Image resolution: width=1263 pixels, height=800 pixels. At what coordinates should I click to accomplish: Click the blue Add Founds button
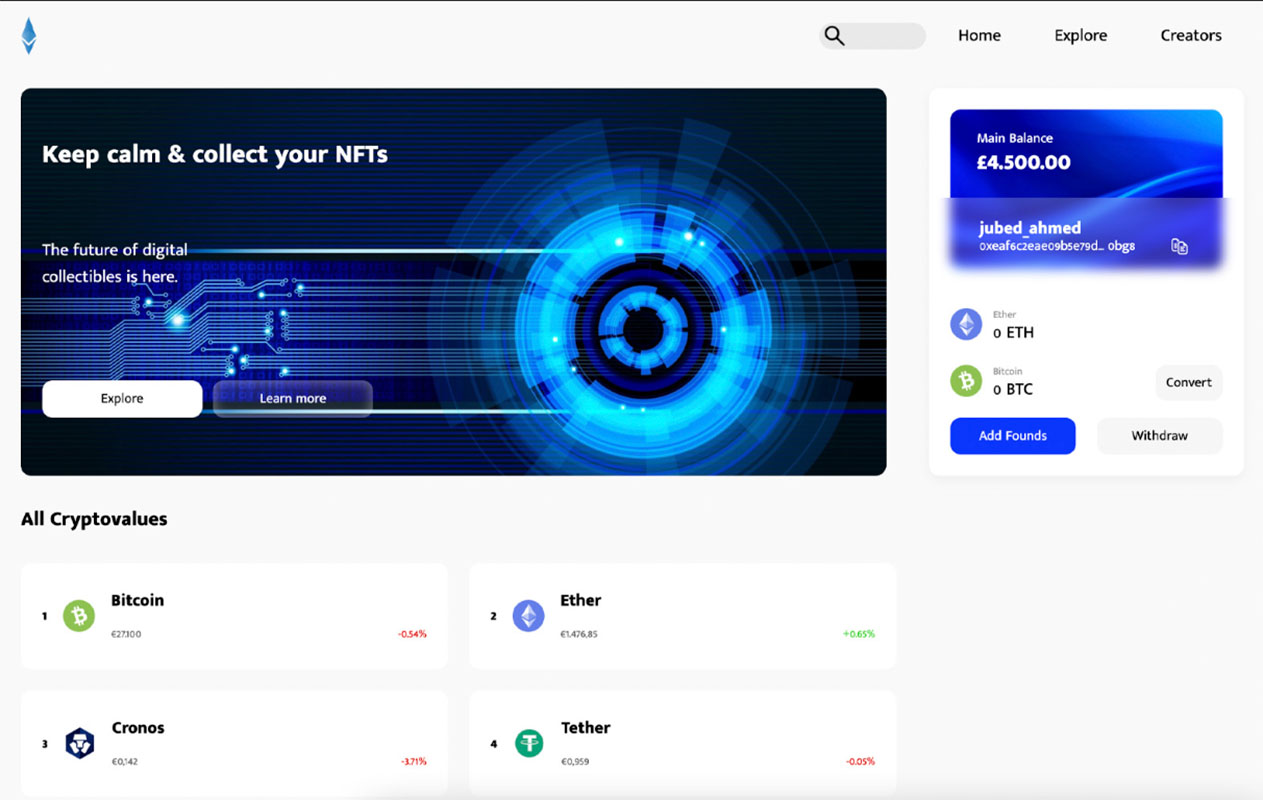coord(1012,436)
